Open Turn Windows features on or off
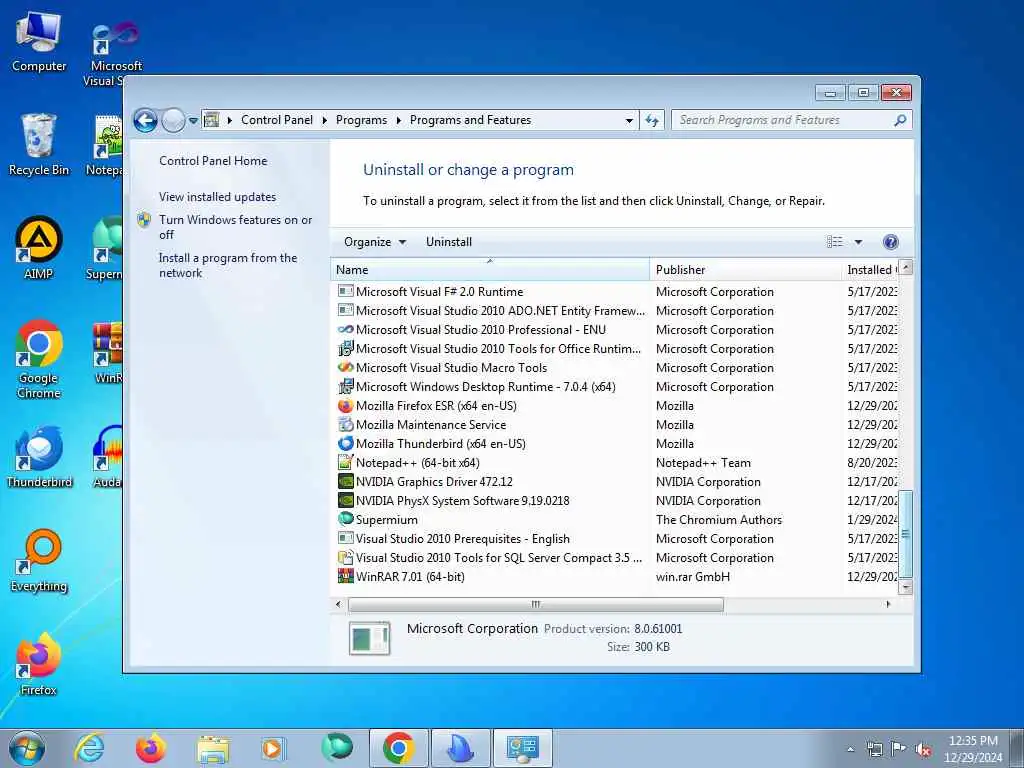 click(235, 227)
